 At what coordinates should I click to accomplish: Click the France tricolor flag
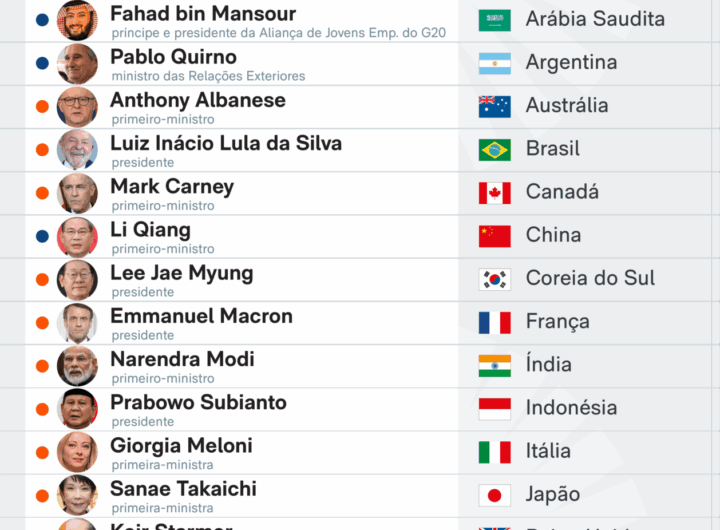(494, 322)
